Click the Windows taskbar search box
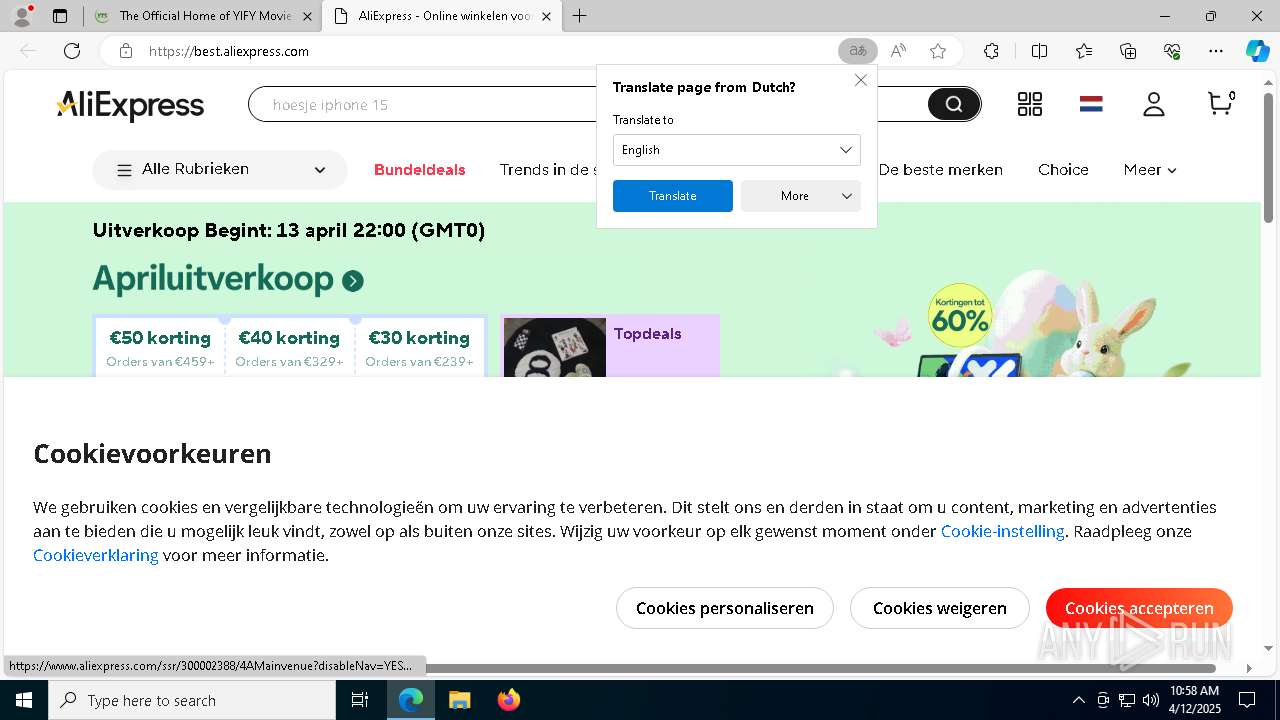 (192, 700)
